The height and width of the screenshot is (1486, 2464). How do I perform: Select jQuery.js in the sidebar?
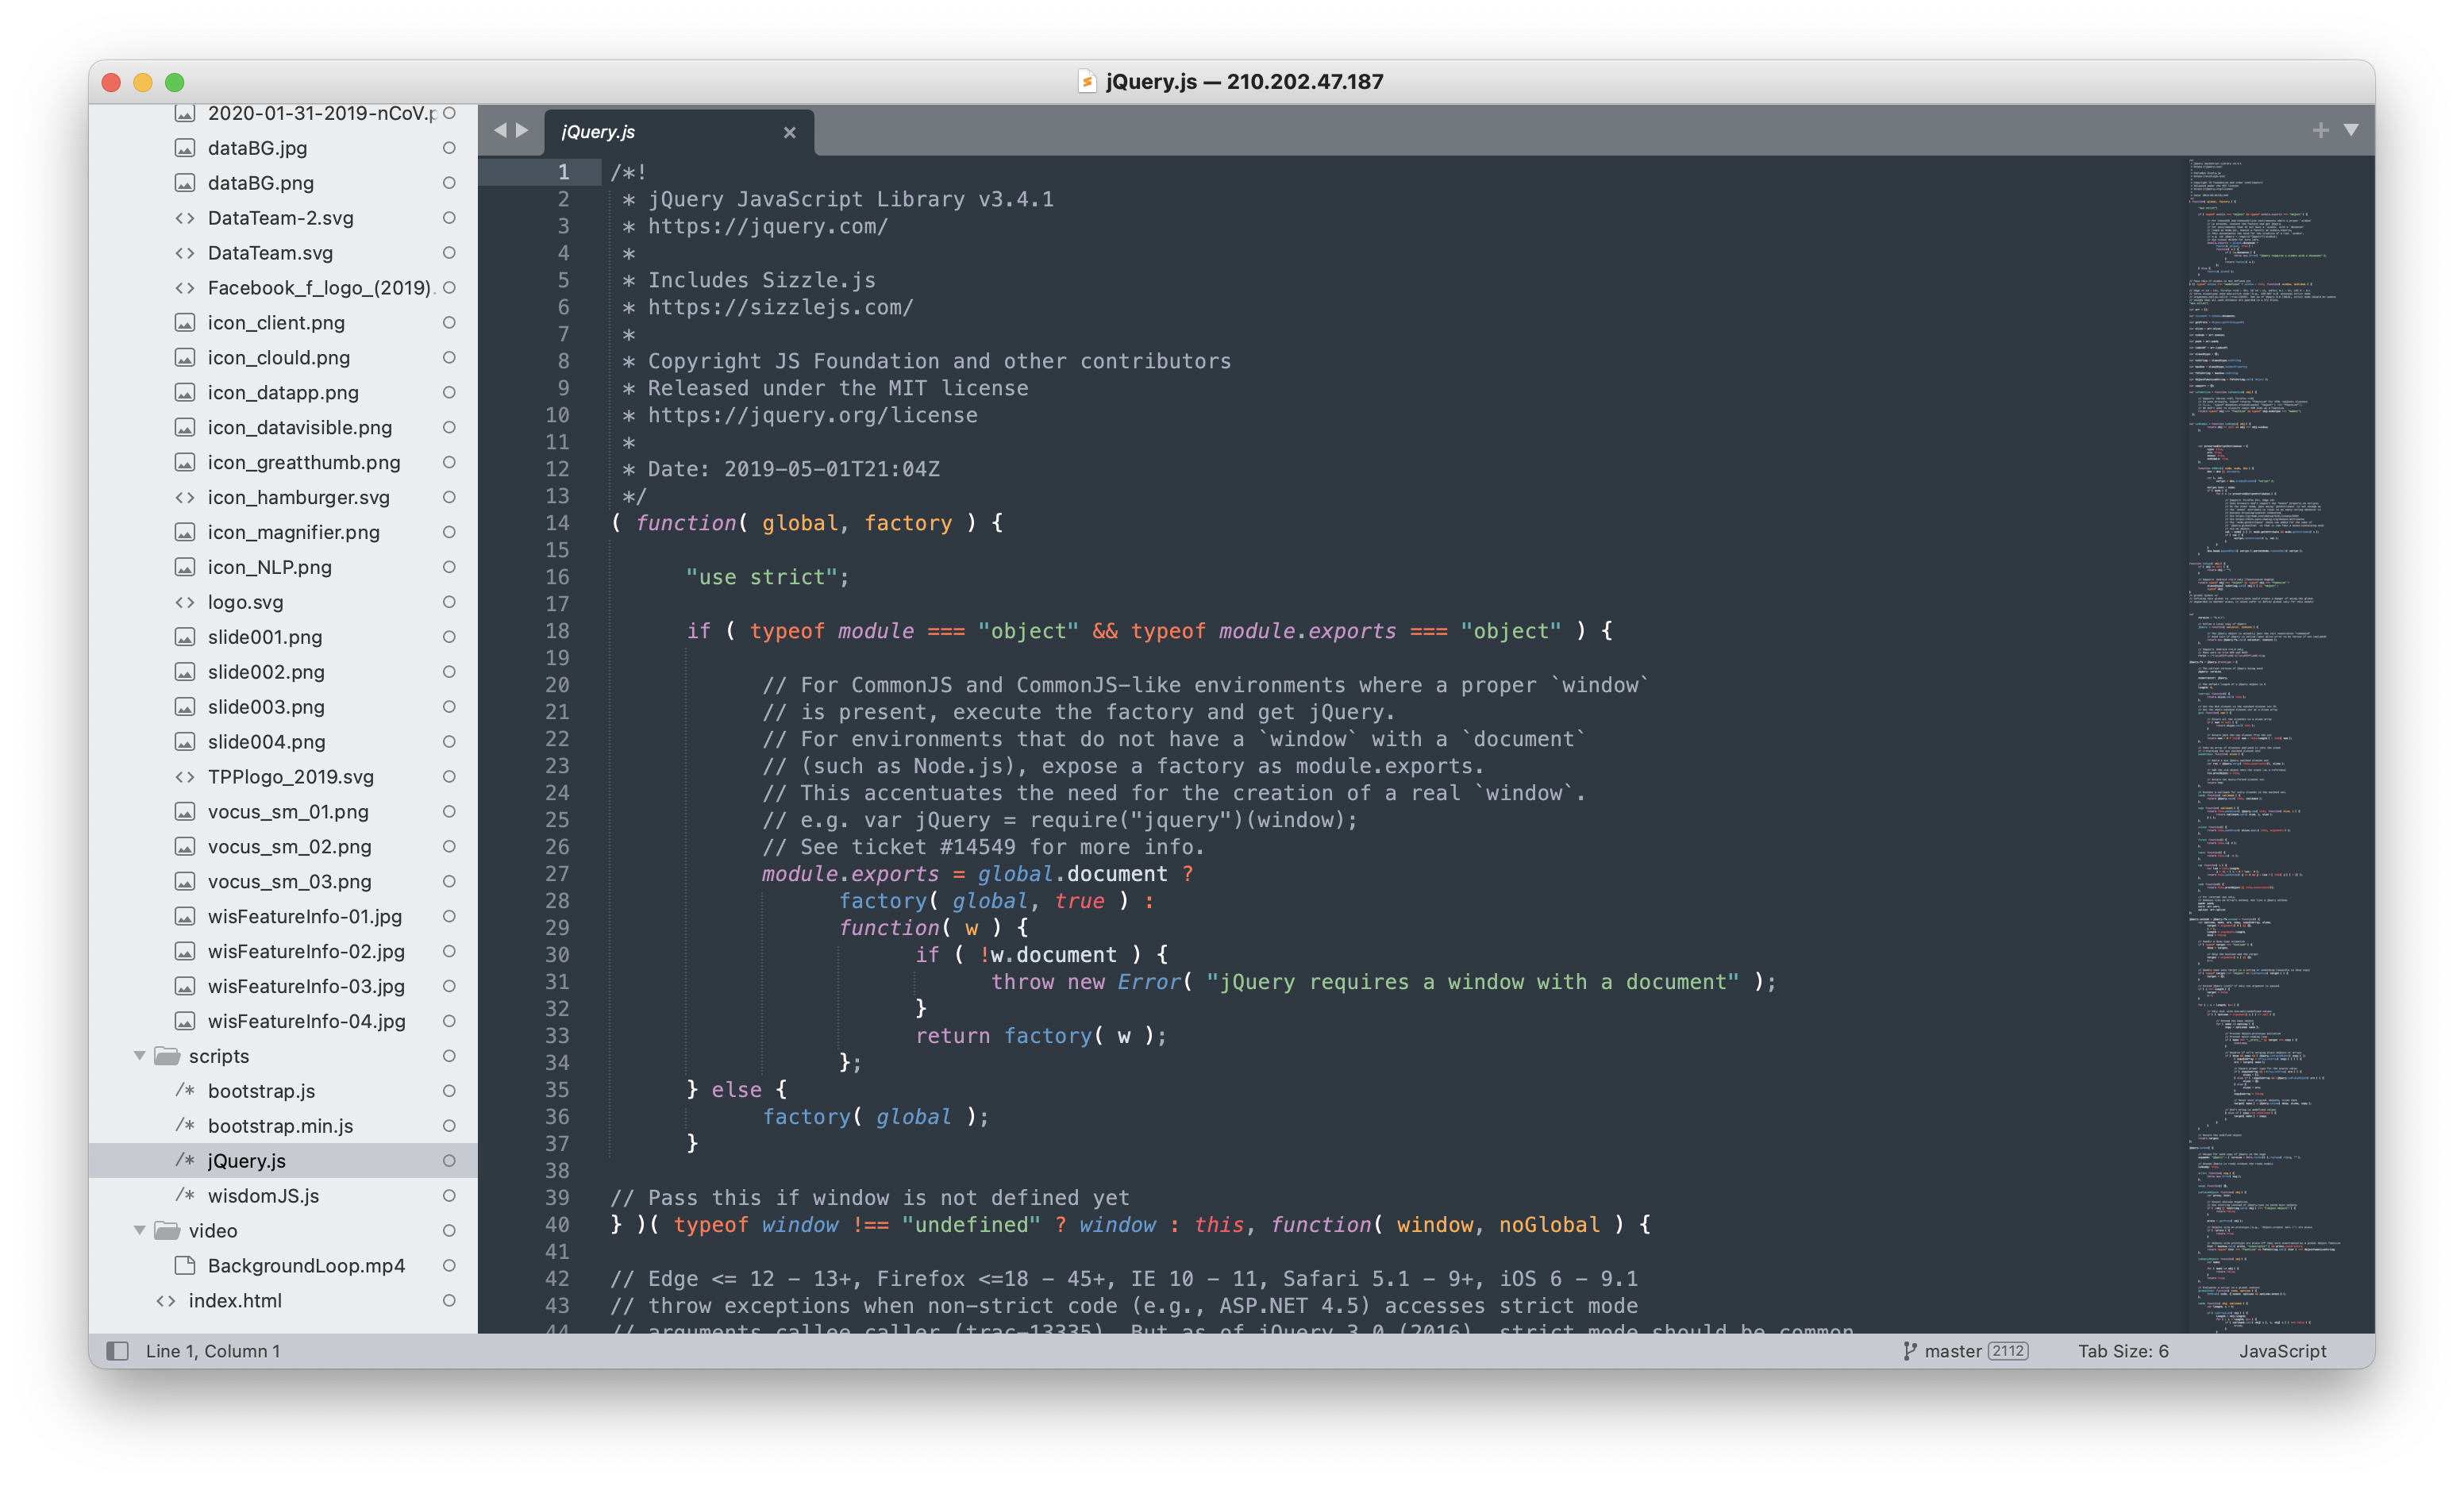click(283, 1161)
